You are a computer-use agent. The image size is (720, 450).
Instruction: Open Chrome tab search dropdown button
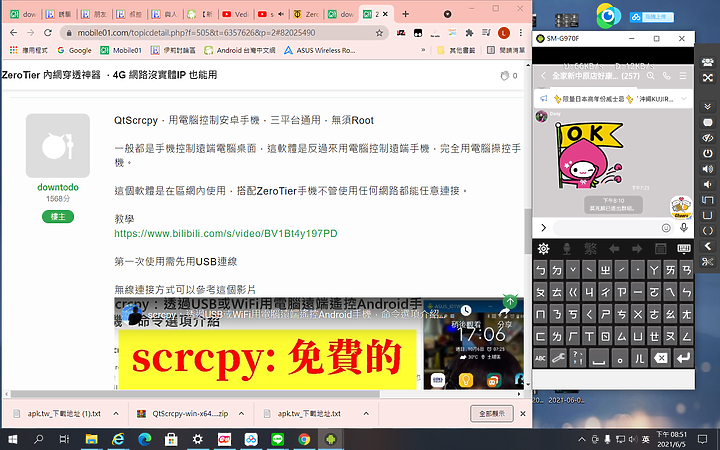point(447,14)
